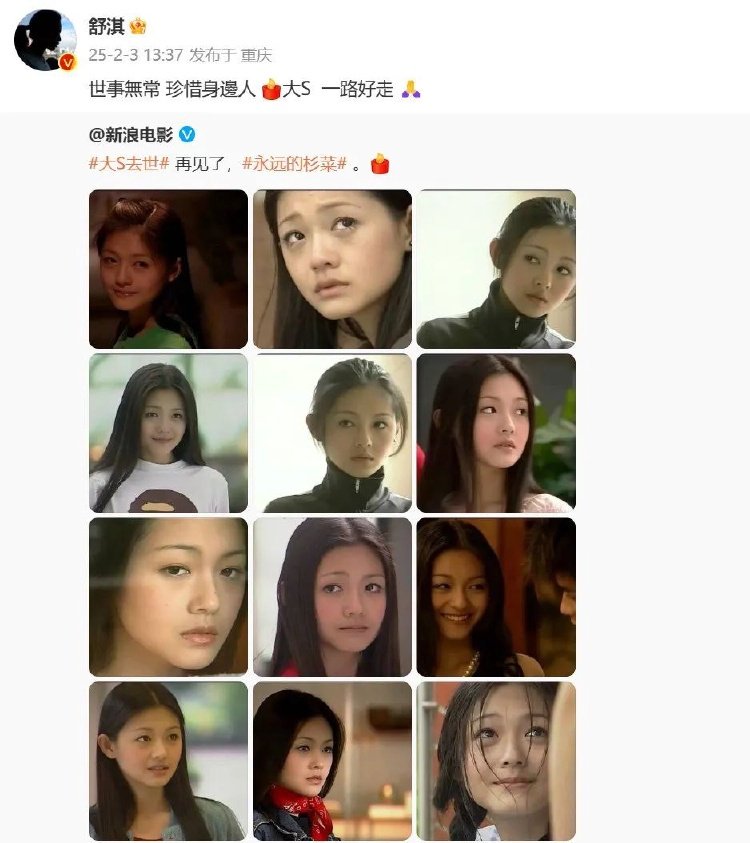Open the first photo with green top
750x843 pixels.
tap(168, 269)
